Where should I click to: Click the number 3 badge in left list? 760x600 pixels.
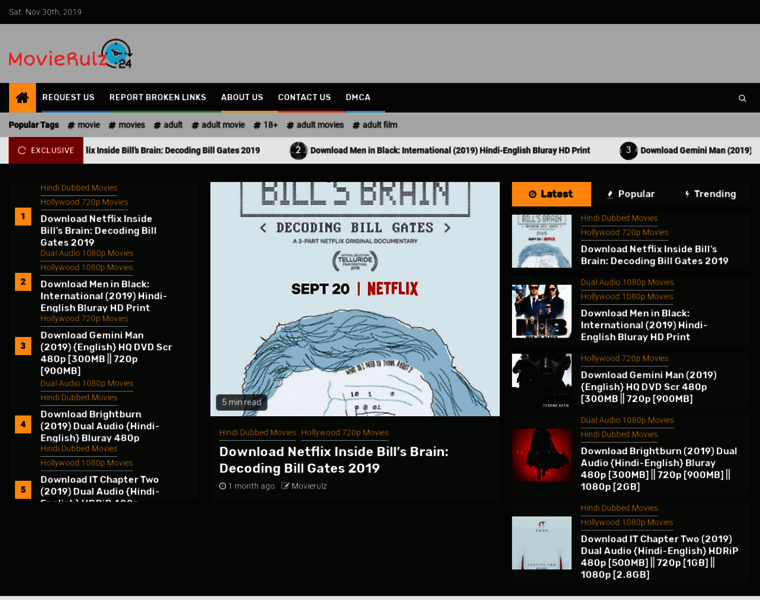[x=23, y=346]
